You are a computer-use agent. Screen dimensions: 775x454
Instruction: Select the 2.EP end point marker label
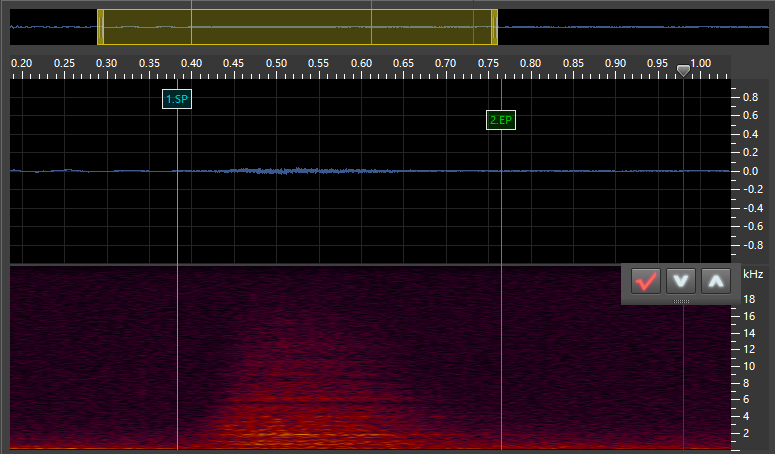pyautogui.click(x=501, y=121)
